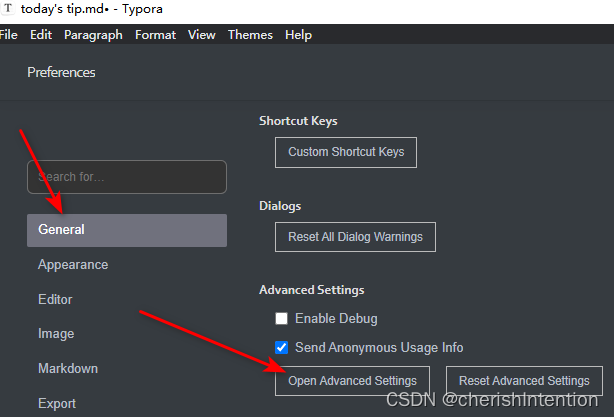Open the Paragraph menu
The height and width of the screenshot is (417, 614).
(x=93, y=35)
